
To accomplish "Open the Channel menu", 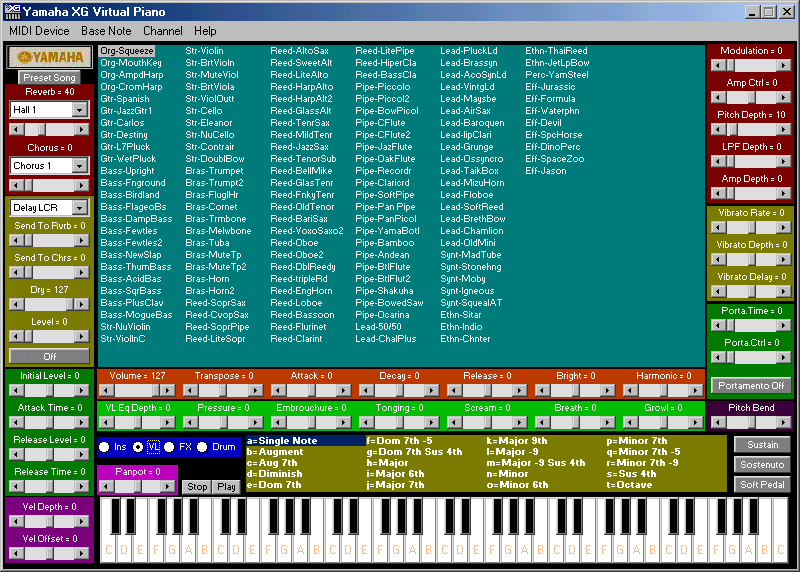I will pyautogui.click(x=163, y=31).
